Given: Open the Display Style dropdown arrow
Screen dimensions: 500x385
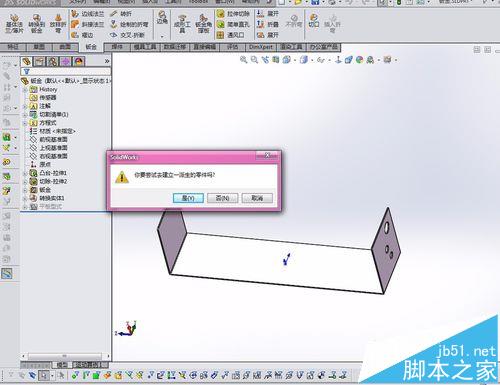Looking at the screenshot, I should [312, 60].
